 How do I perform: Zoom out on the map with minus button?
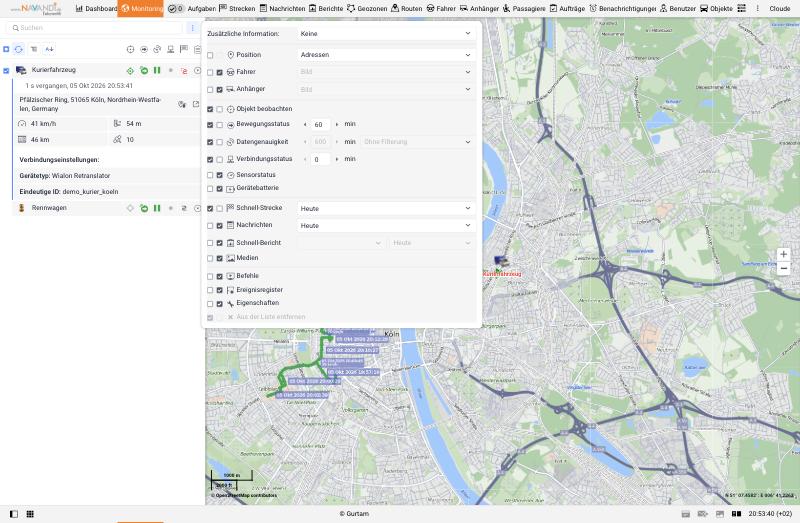pyautogui.click(x=783, y=268)
